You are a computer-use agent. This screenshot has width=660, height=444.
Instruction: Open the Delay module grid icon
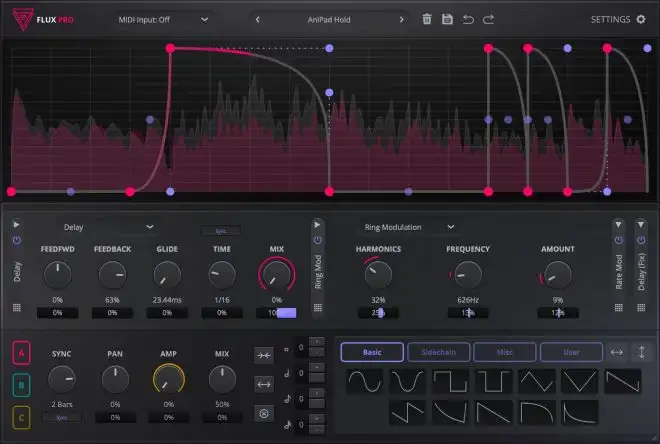17,308
